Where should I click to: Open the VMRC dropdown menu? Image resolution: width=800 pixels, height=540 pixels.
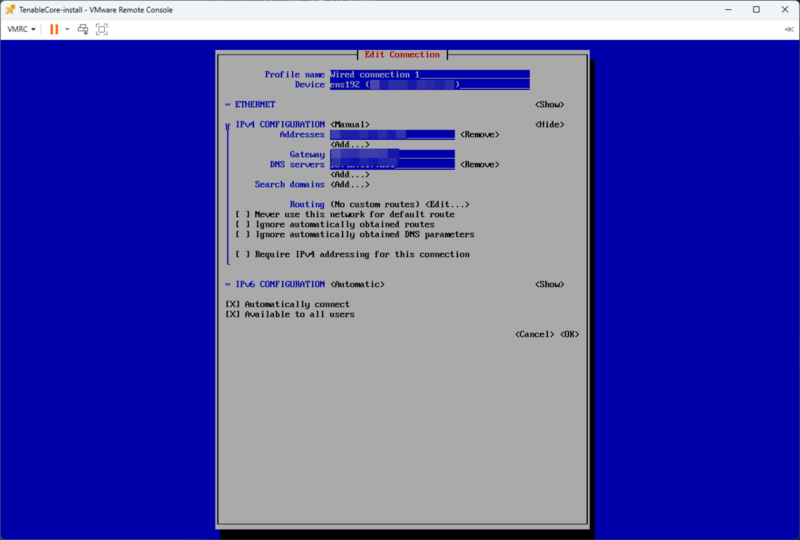(21, 29)
